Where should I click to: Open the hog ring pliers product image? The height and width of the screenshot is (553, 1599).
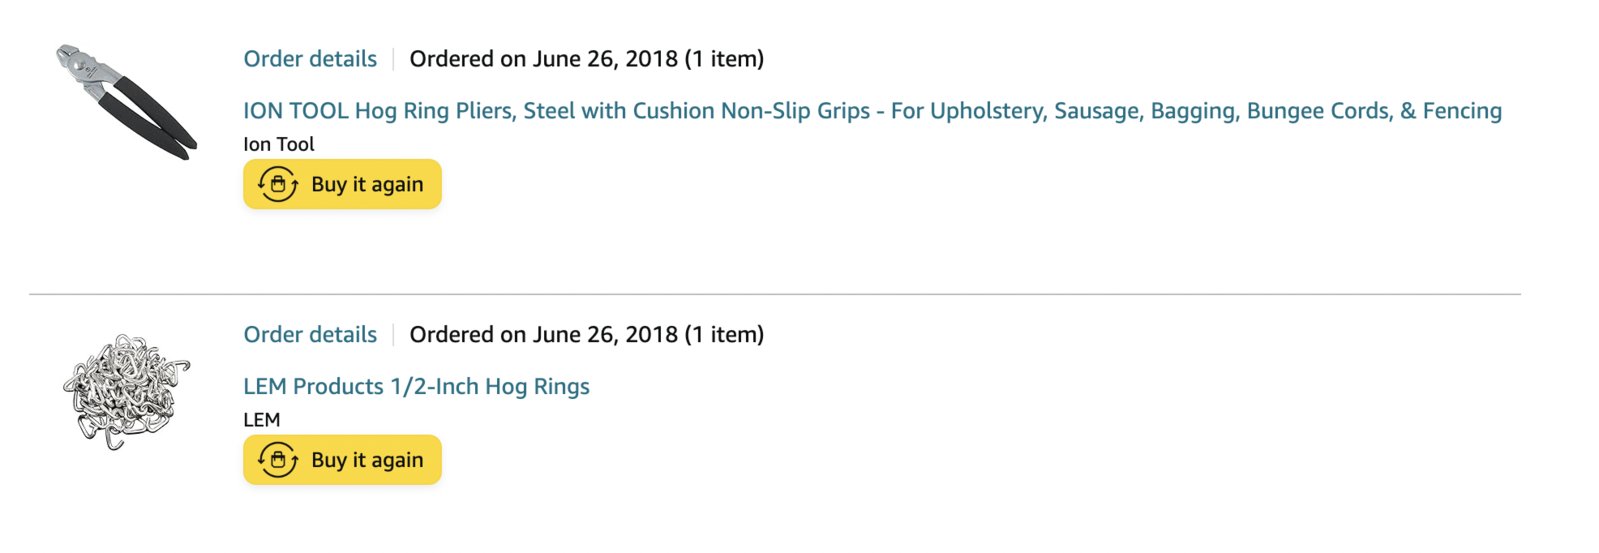click(125, 101)
